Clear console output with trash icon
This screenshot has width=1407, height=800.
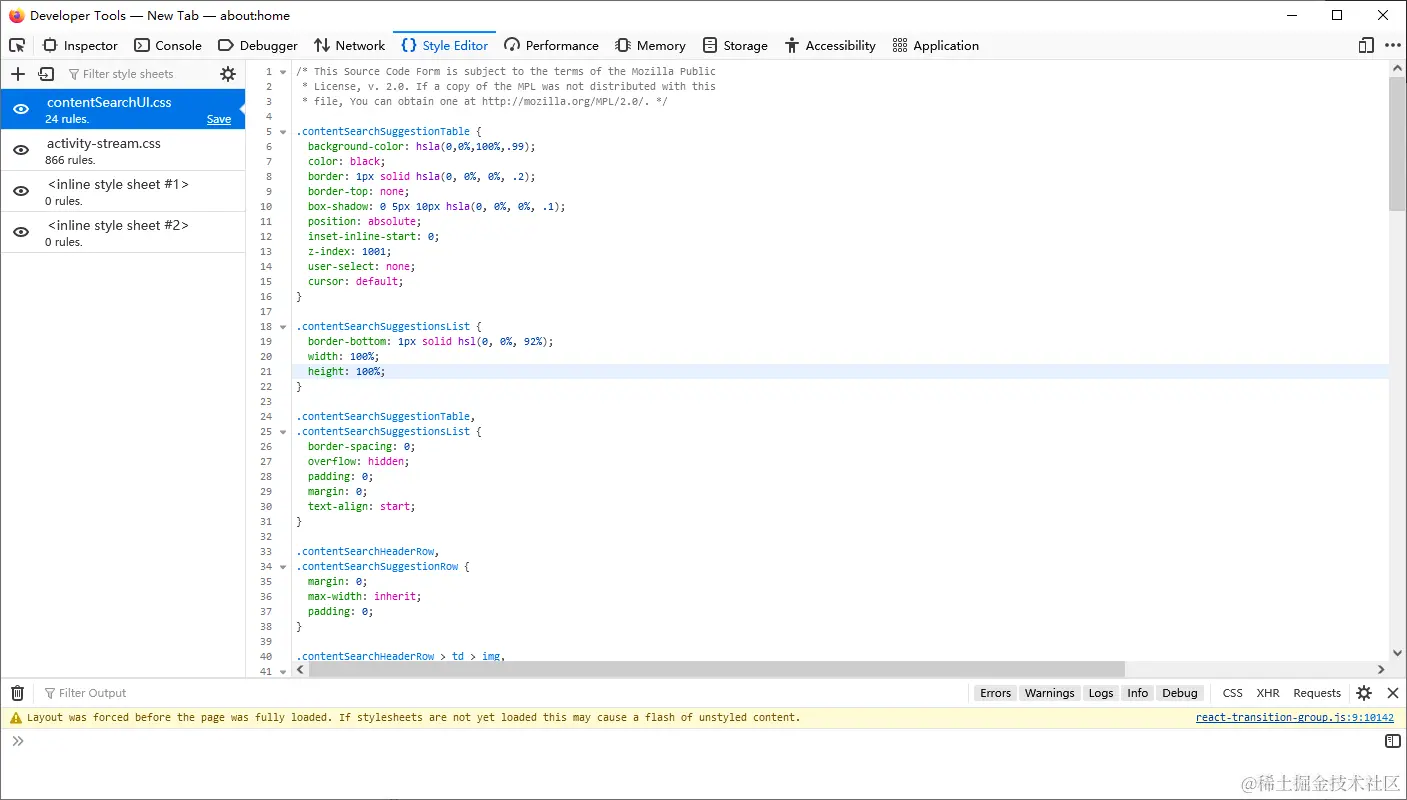(x=17, y=693)
